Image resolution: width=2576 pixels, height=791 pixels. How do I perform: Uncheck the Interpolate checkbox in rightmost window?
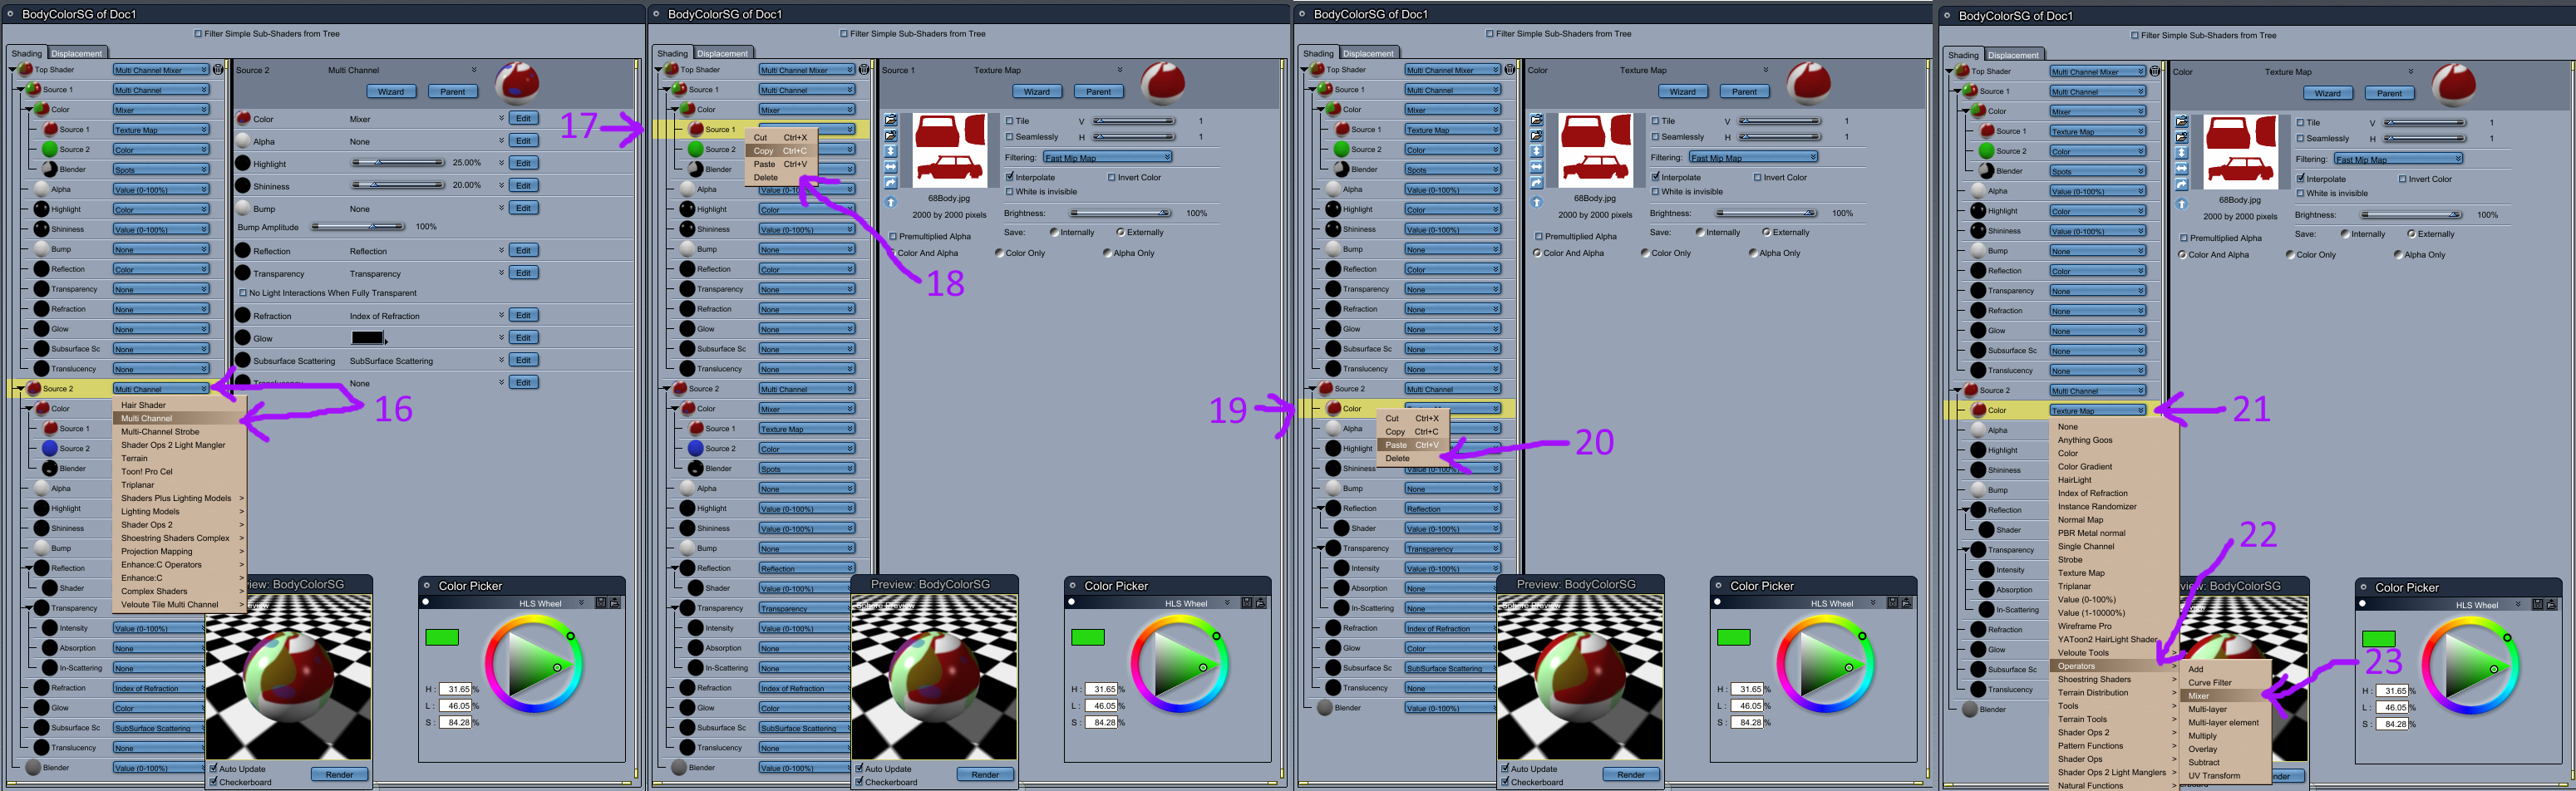[x=2301, y=179]
